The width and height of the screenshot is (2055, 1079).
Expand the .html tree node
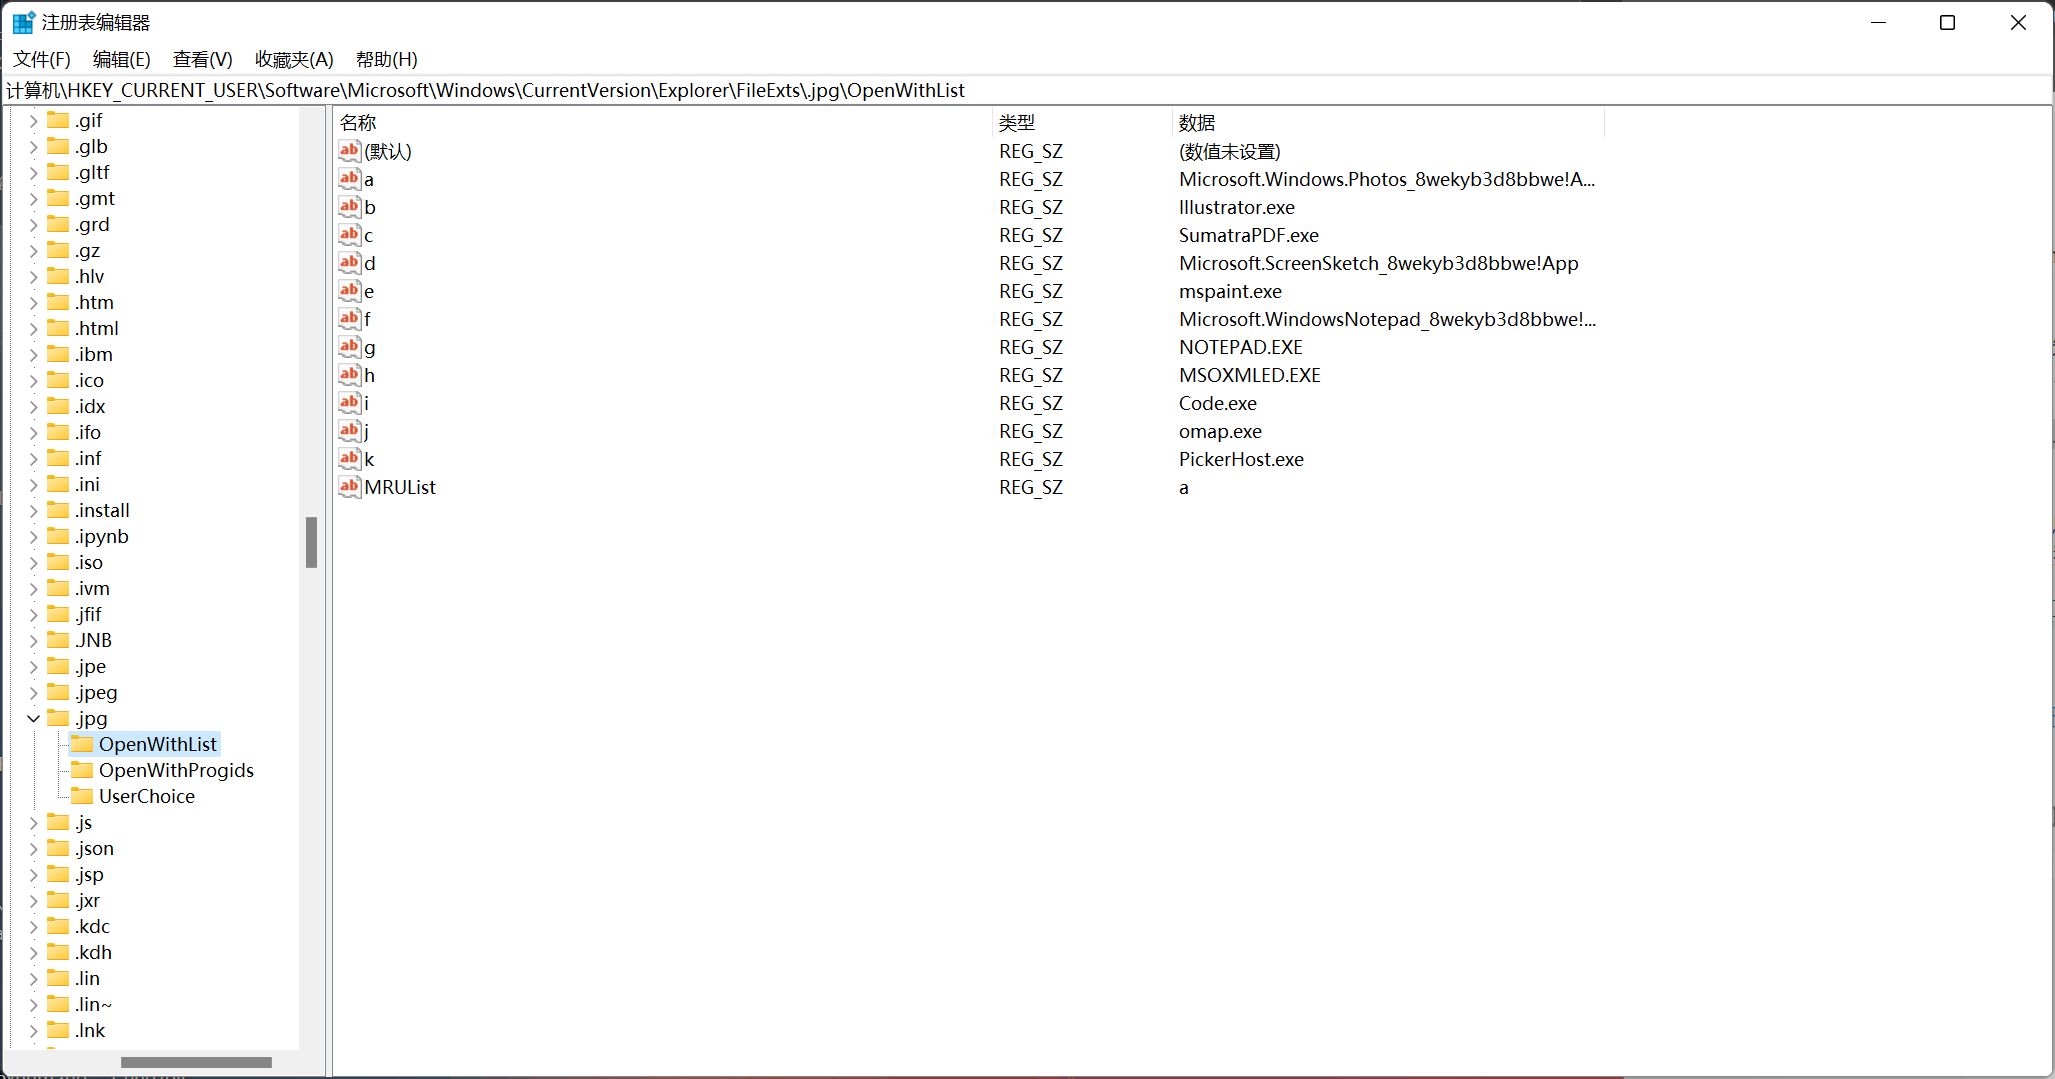(33, 327)
